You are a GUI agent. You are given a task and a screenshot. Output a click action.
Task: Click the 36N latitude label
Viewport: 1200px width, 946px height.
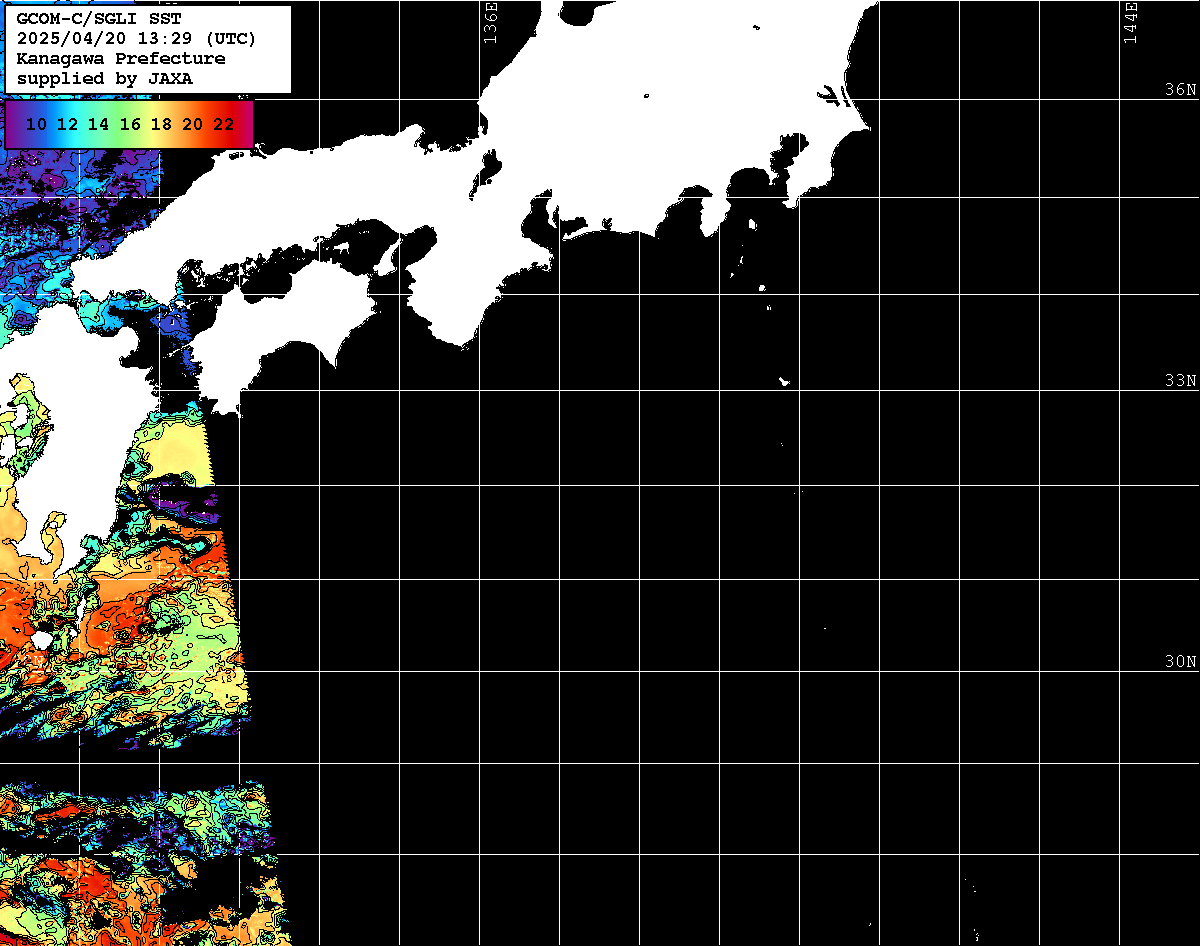pos(1180,89)
